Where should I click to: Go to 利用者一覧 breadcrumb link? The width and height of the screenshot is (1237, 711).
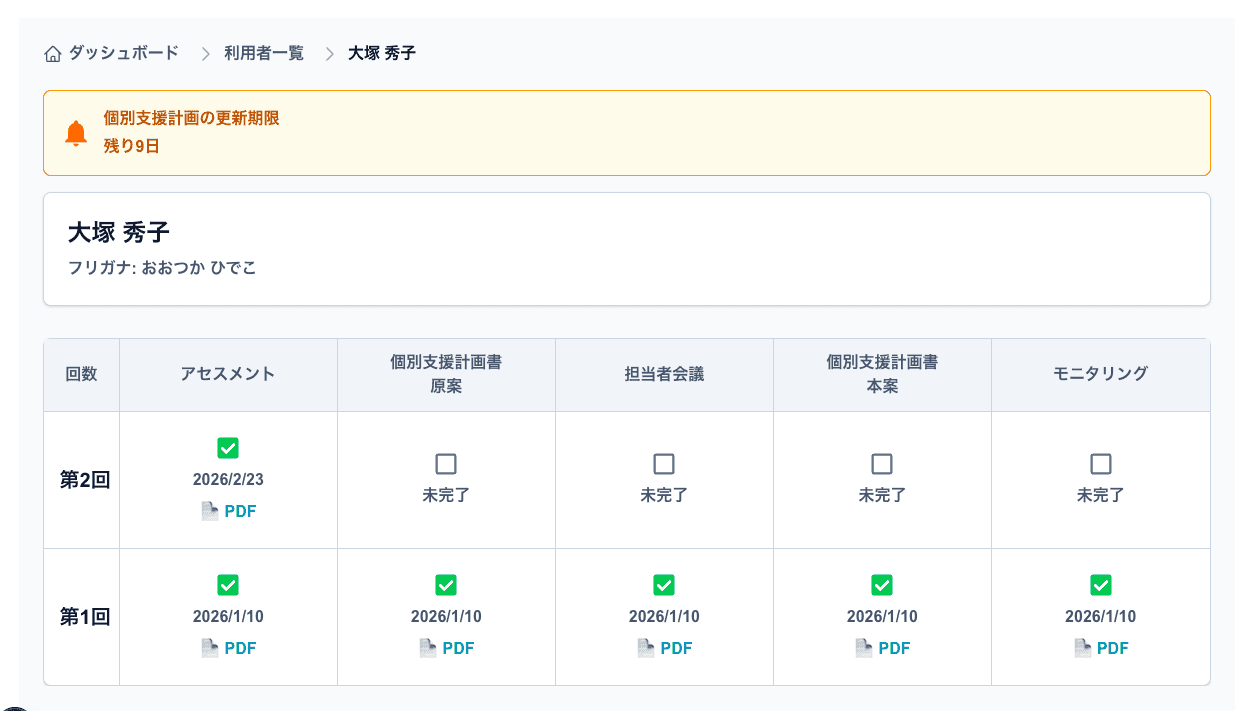(x=264, y=53)
